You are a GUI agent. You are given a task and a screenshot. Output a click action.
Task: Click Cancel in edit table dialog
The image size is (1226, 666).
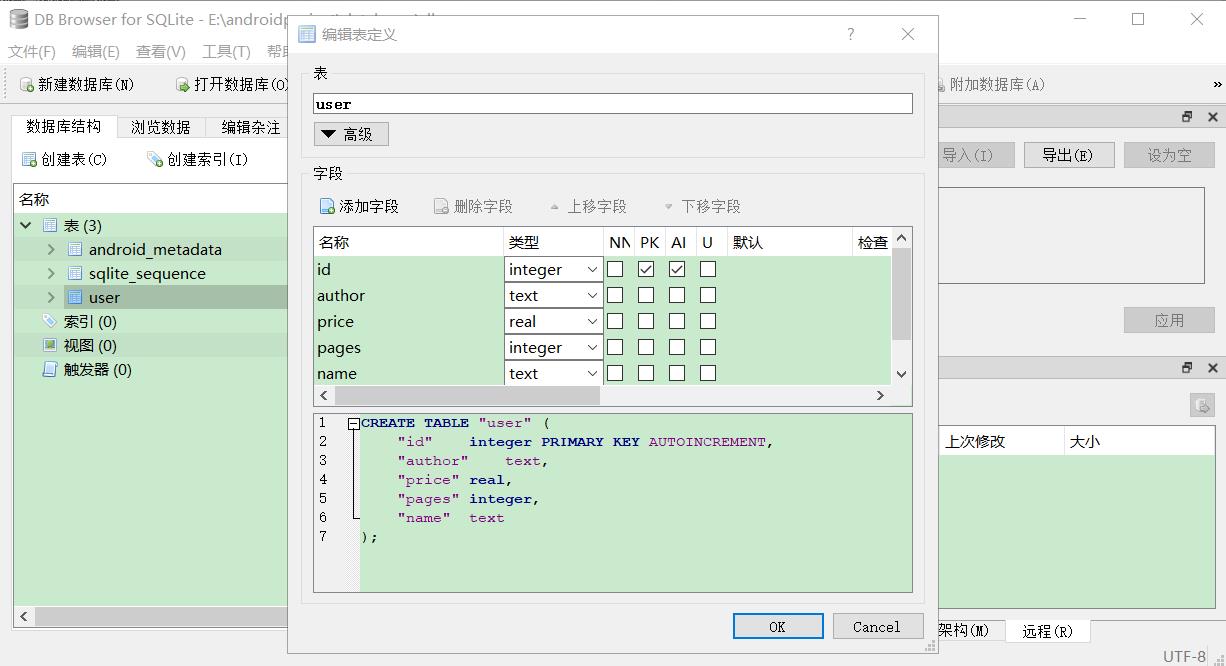pyautogui.click(x=877, y=626)
